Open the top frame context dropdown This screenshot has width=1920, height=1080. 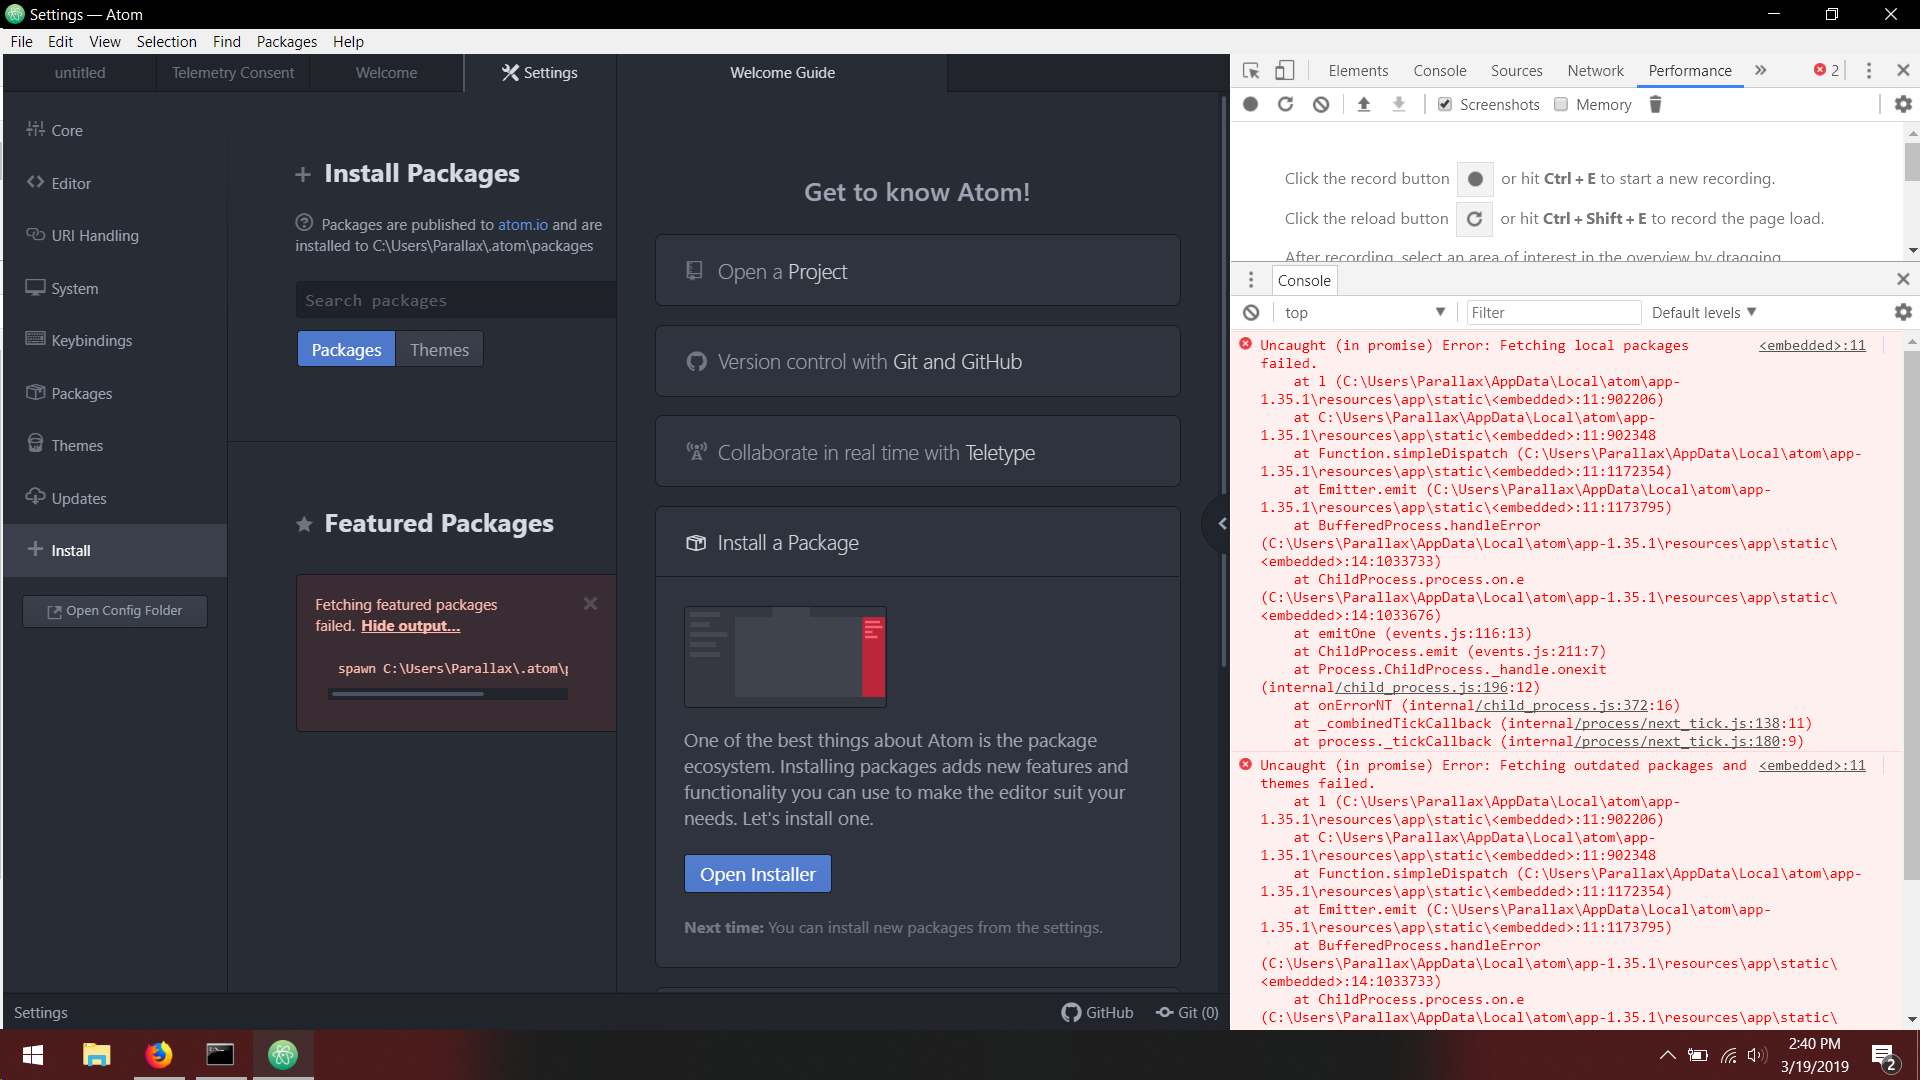1363,312
